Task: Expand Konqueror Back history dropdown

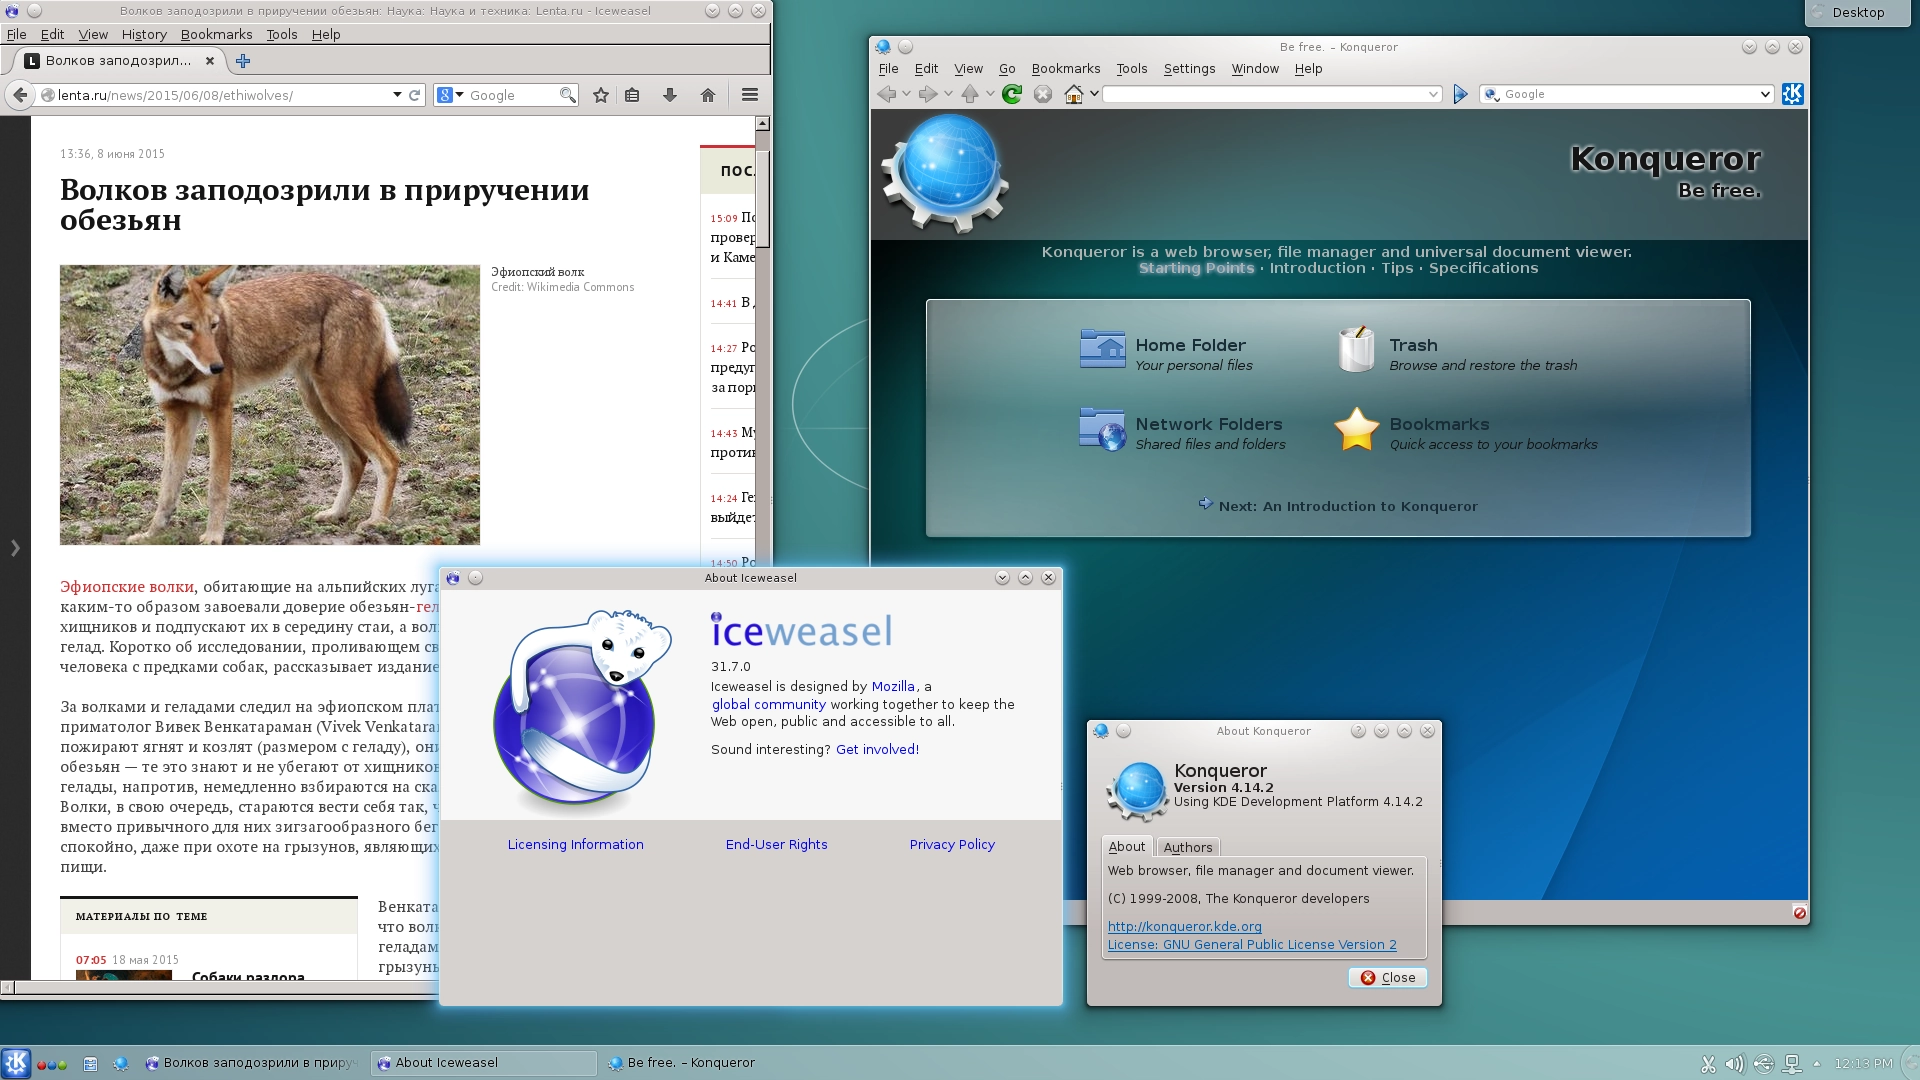Action: pos(906,94)
